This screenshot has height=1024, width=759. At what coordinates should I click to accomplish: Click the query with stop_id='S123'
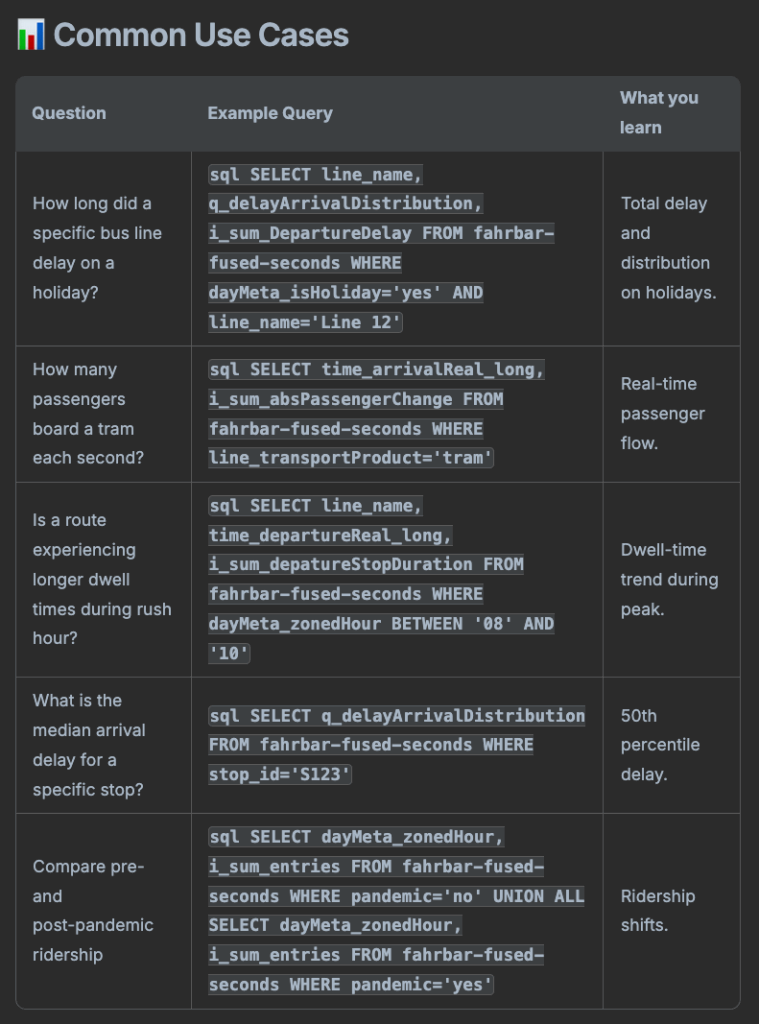(x=396, y=745)
